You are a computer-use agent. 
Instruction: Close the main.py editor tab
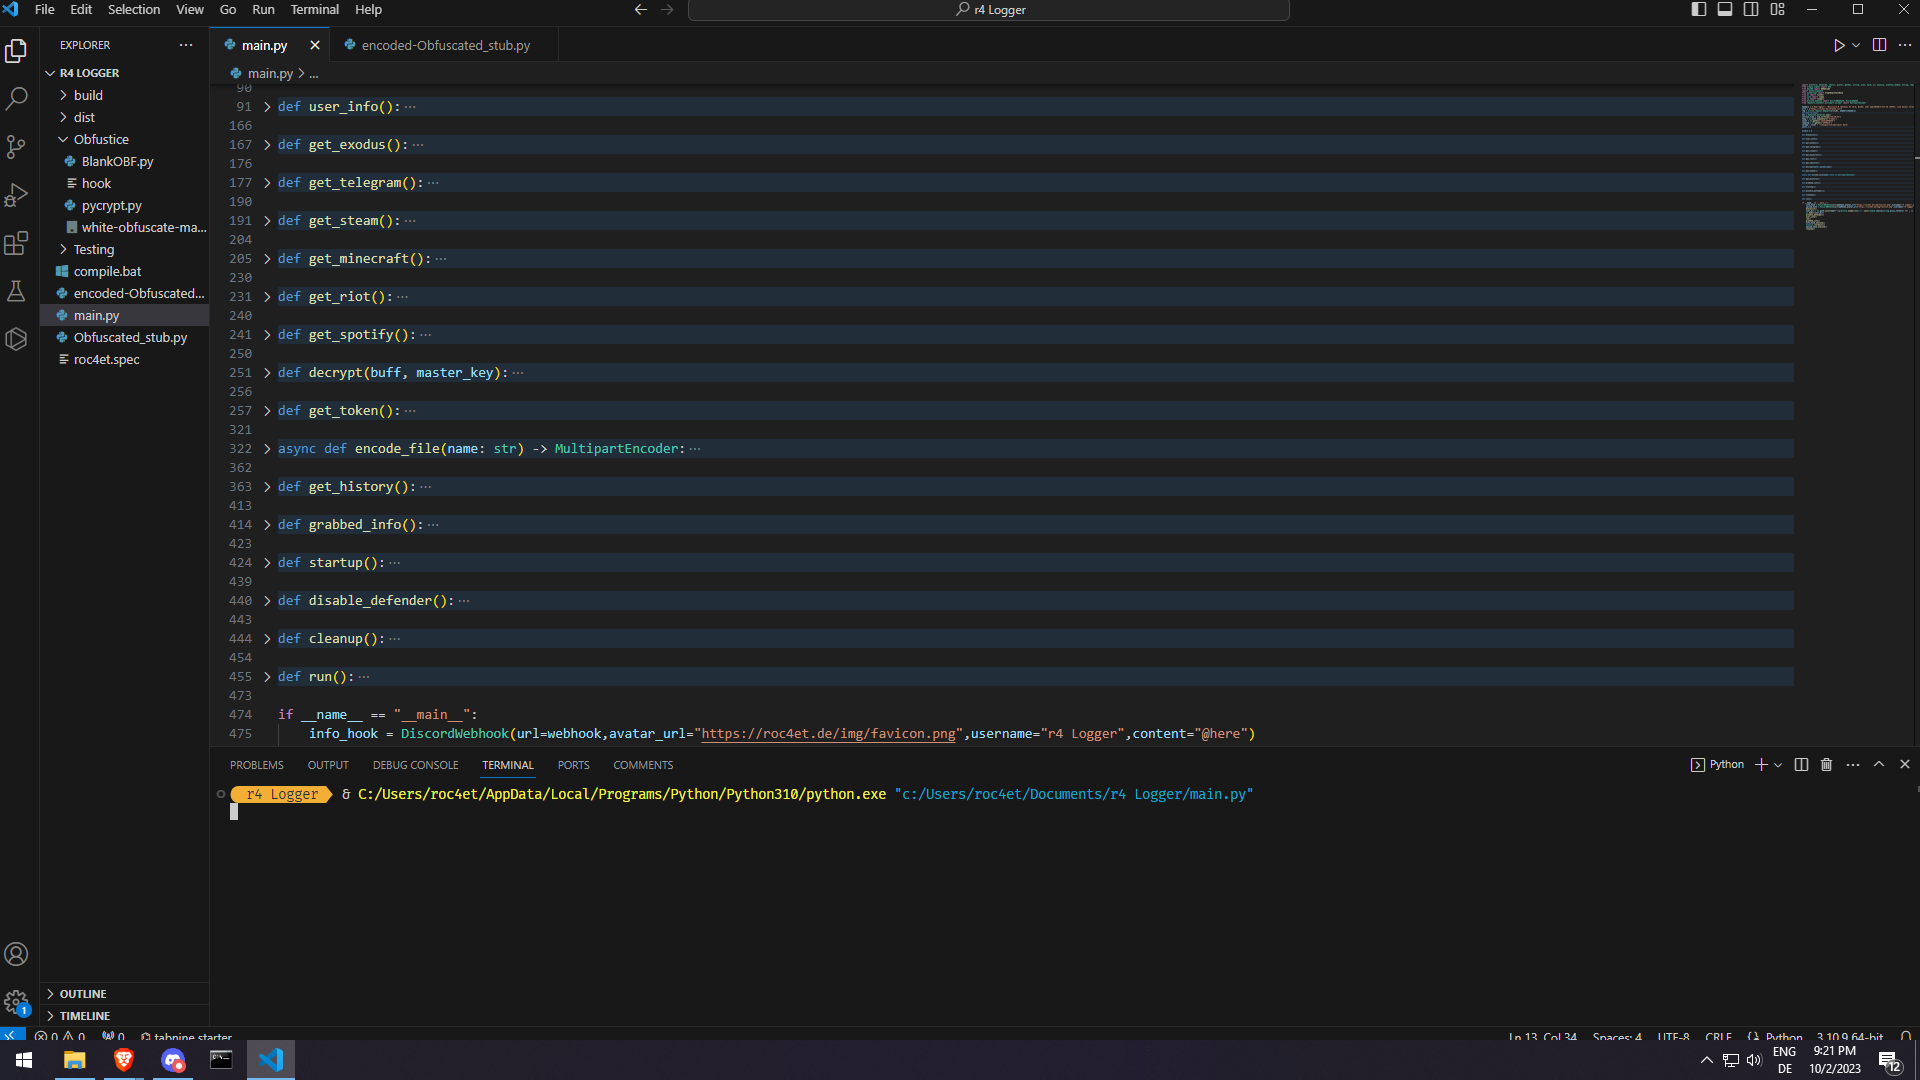315,46
